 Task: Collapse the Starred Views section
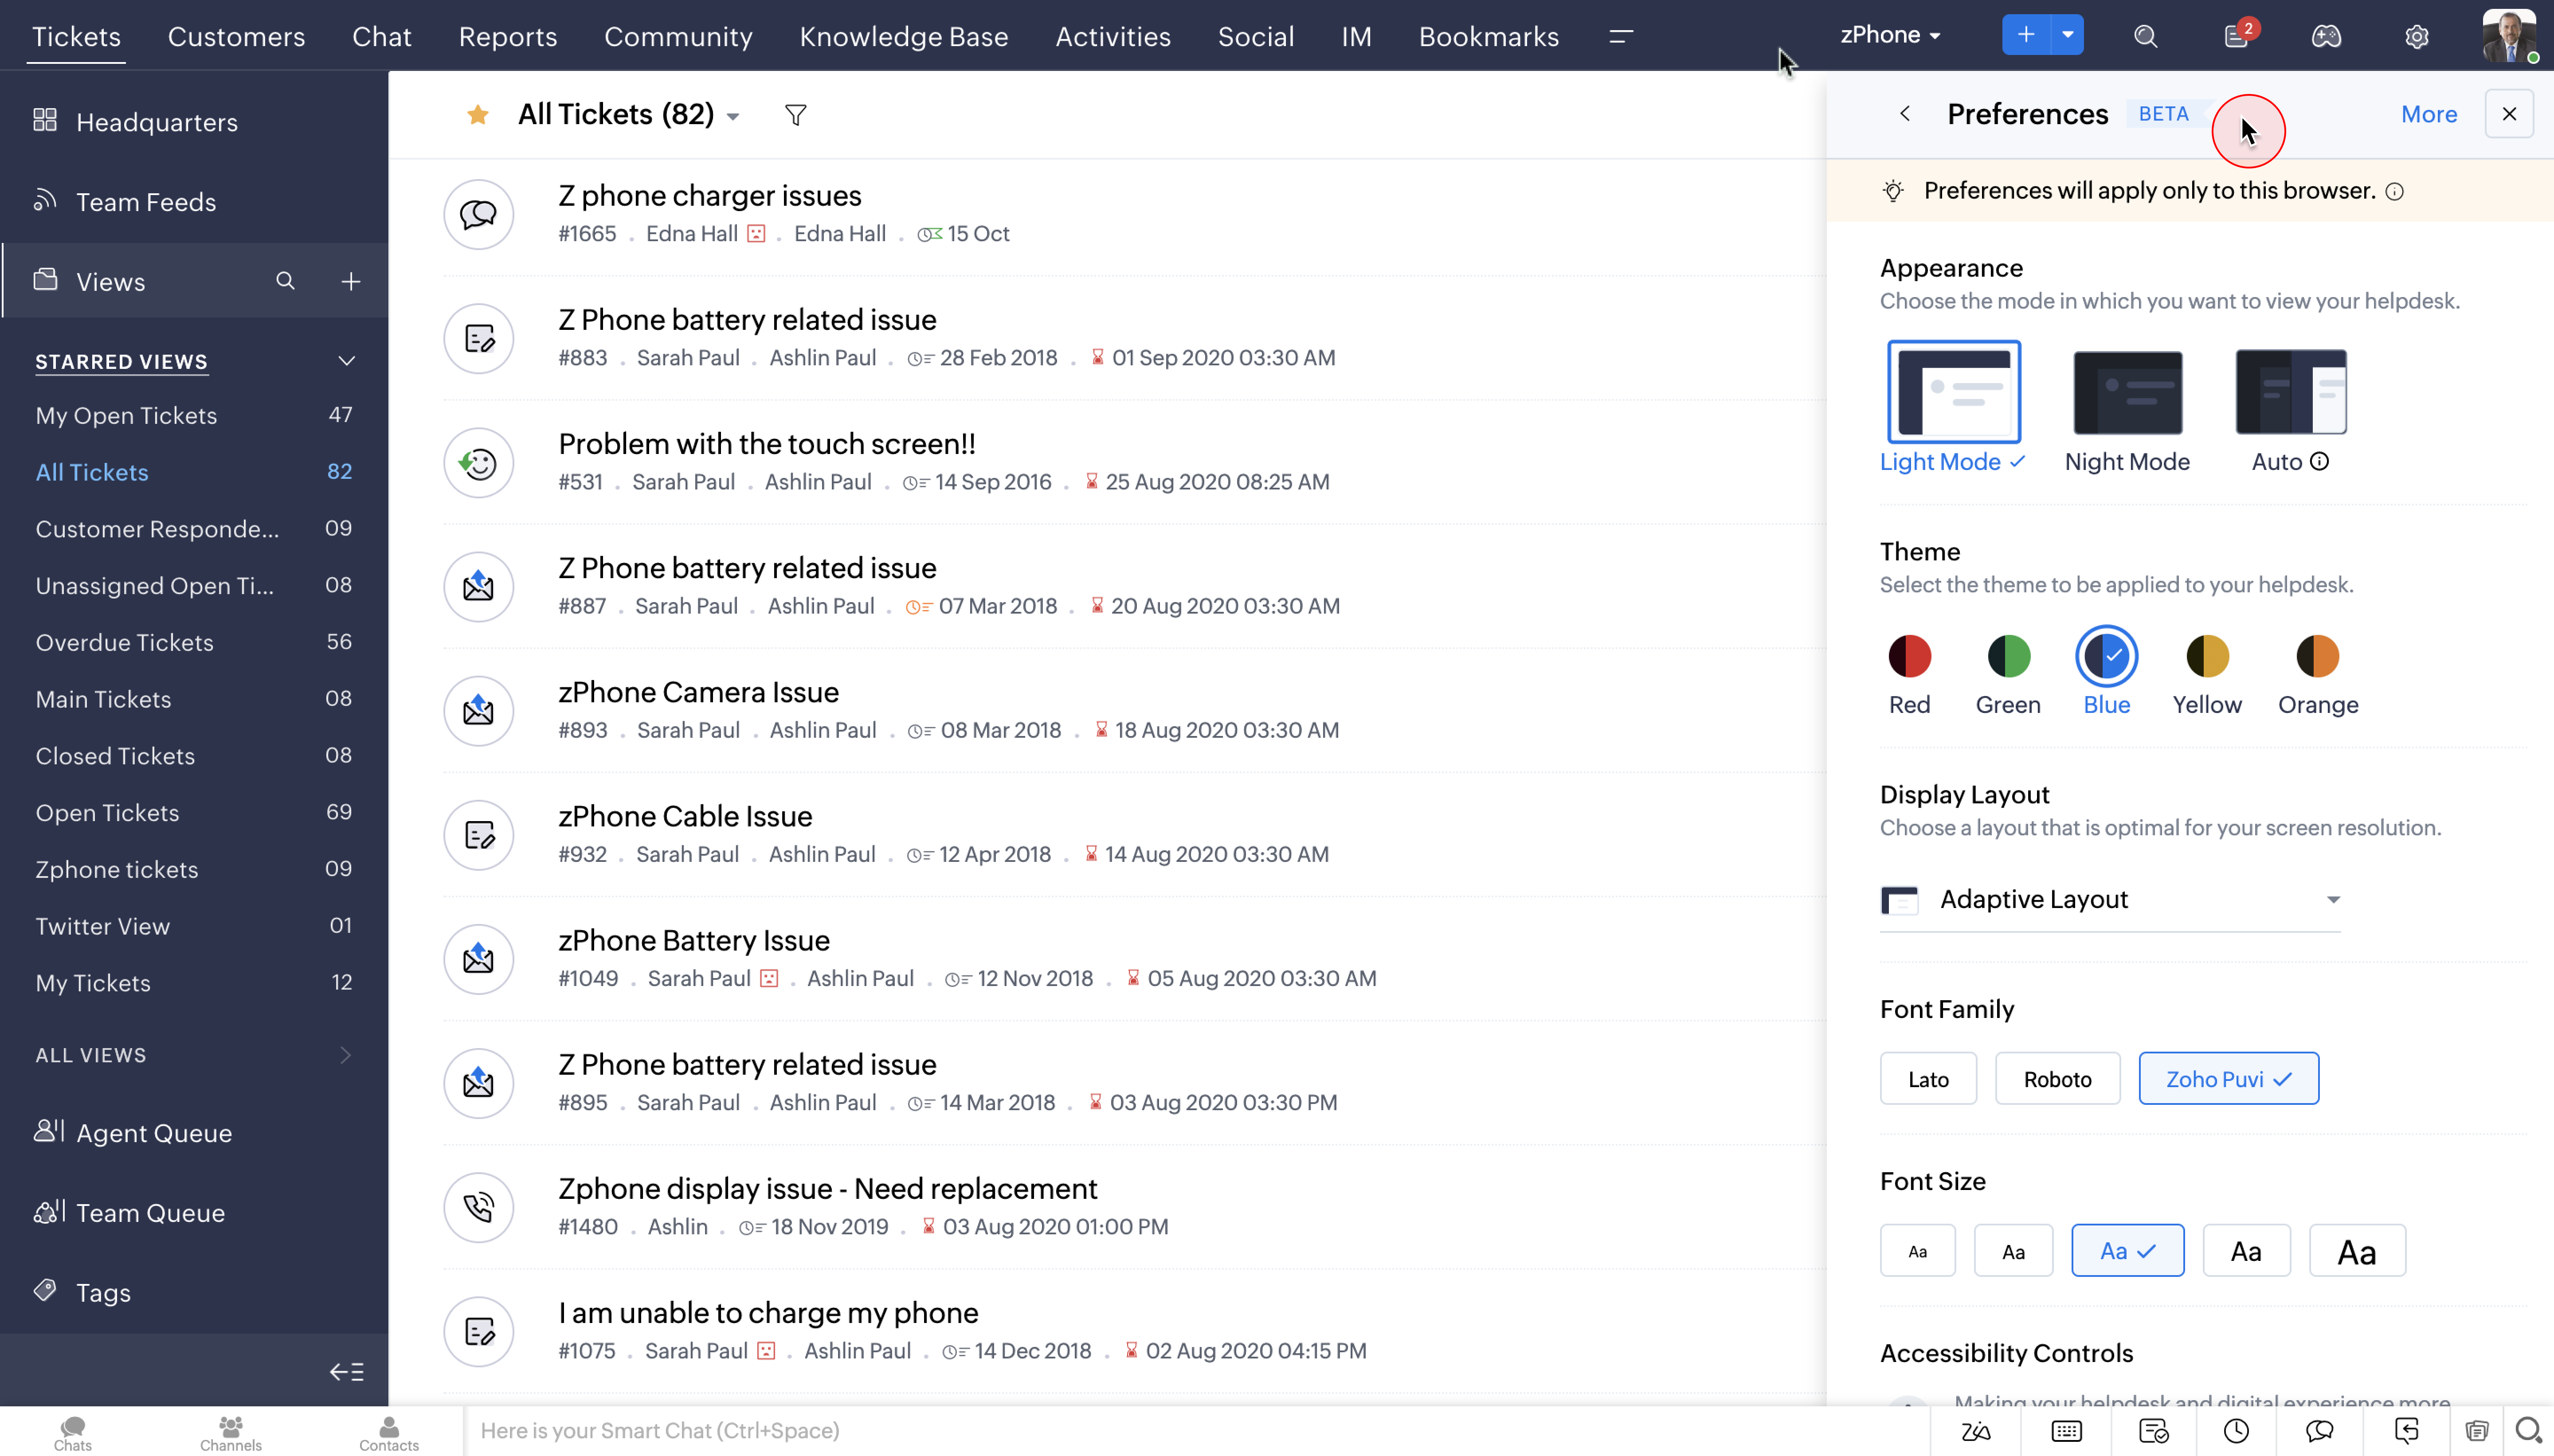pos(345,361)
